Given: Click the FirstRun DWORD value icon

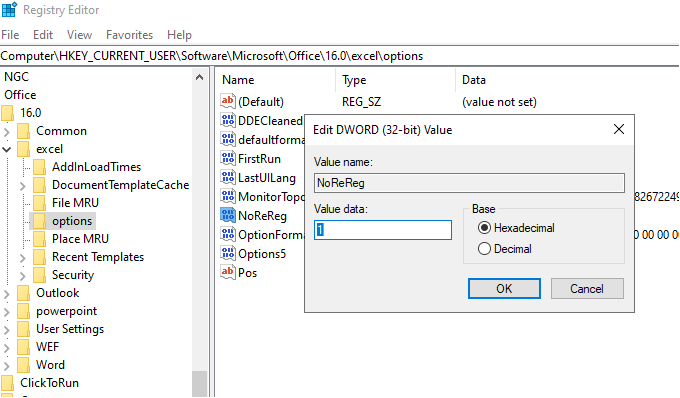Looking at the screenshot, I should (x=228, y=158).
